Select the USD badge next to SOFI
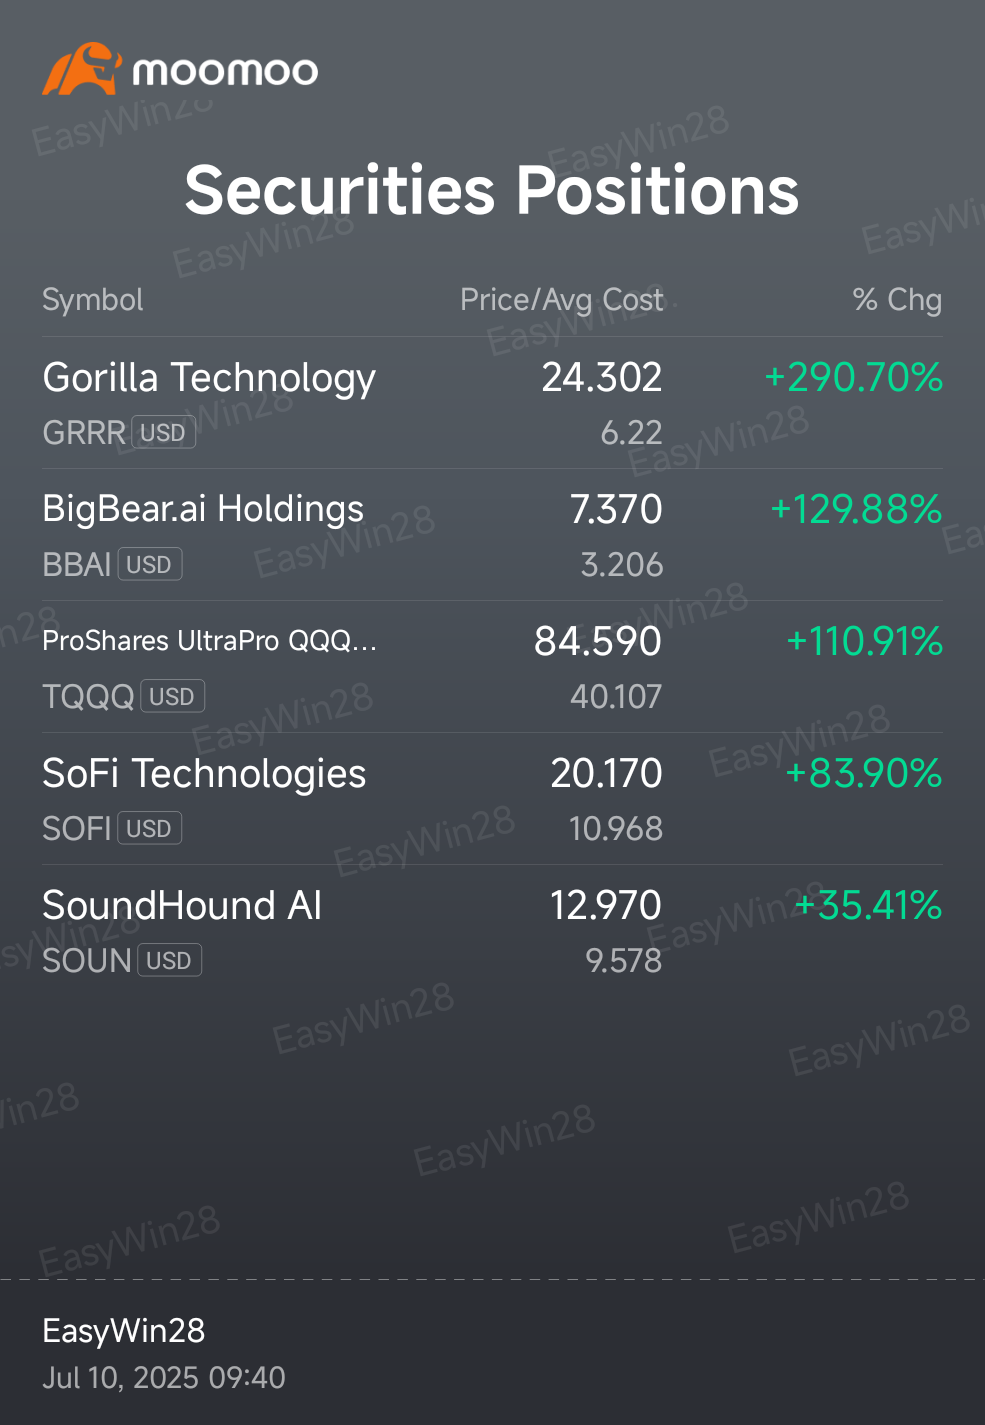The width and height of the screenshot is (985, 1425). pyautogui.click(x=149, y=829)
